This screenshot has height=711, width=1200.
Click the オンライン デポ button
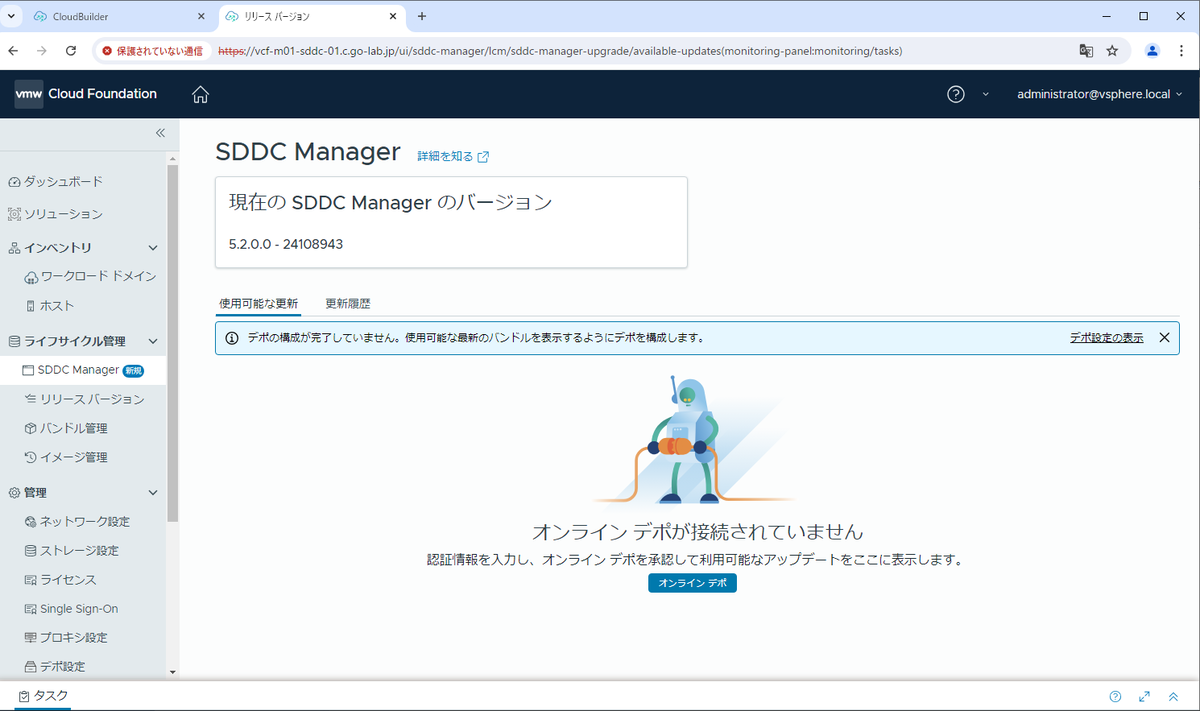pyautogui.click(x=692, y=583)
